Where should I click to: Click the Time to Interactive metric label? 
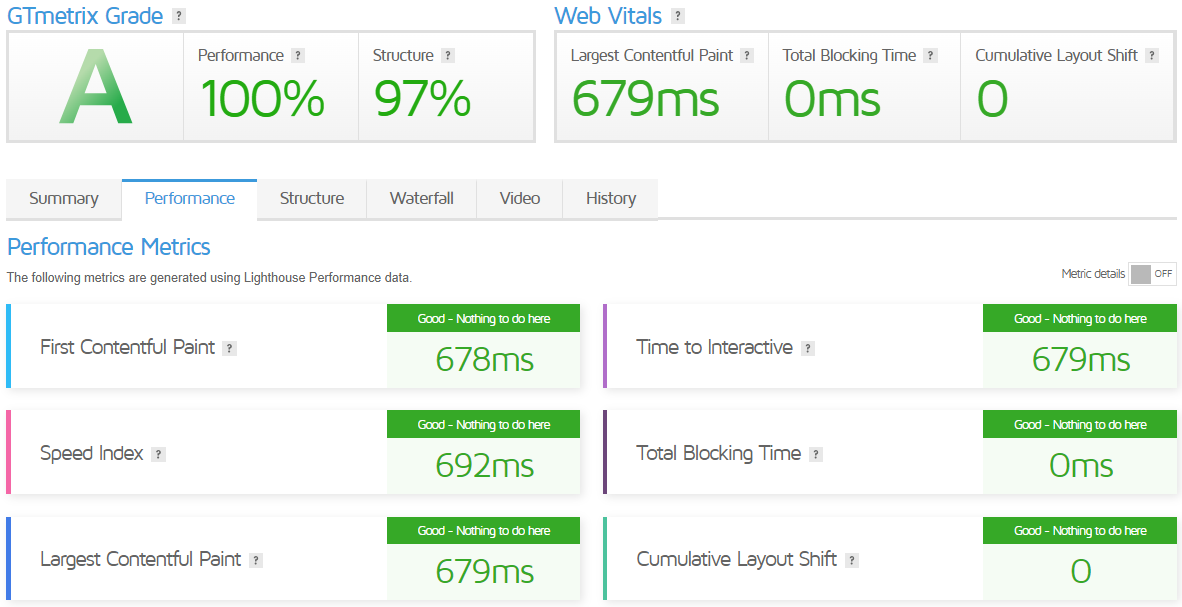(714, 348)
